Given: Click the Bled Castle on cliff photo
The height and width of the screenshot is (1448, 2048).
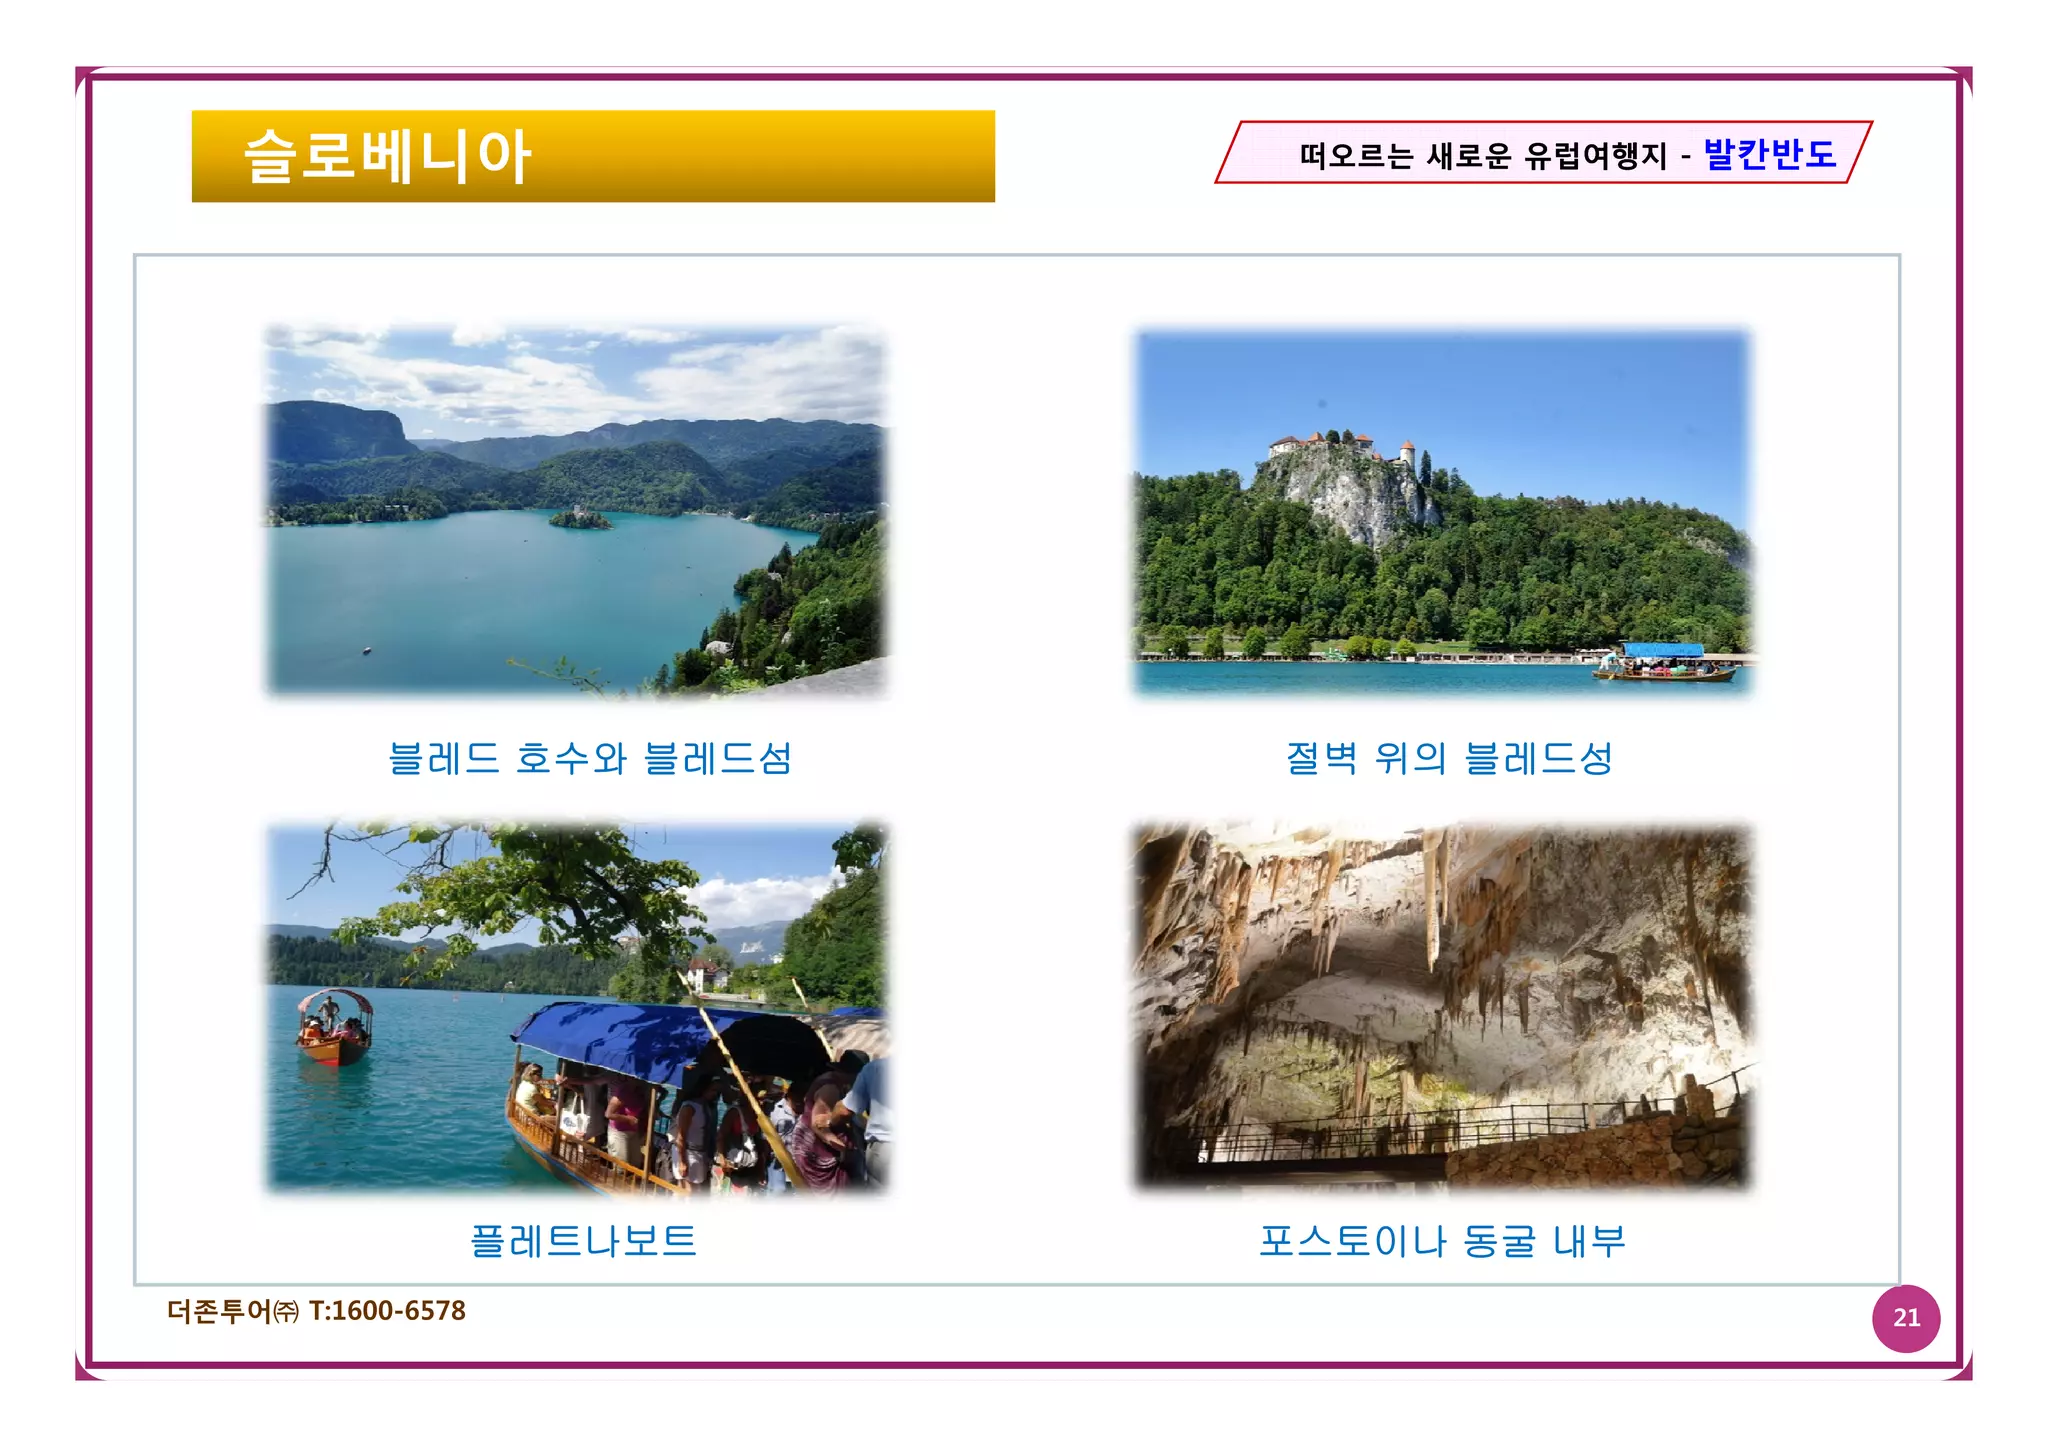Looking at the screenshot, I should click(1443, 512).
